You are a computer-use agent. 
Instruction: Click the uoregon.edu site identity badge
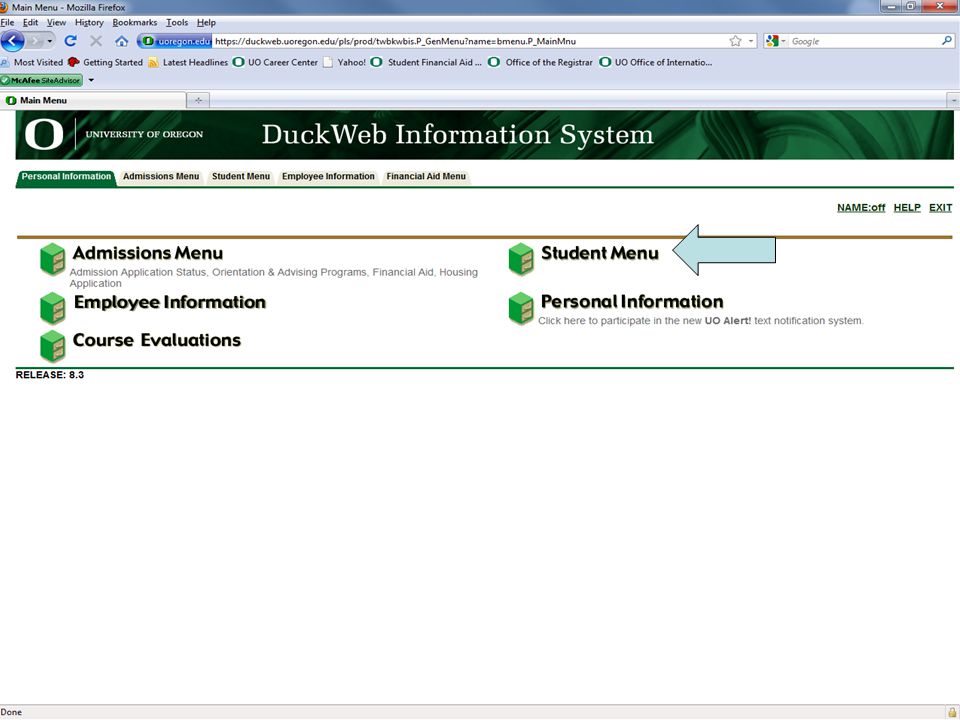176,41
